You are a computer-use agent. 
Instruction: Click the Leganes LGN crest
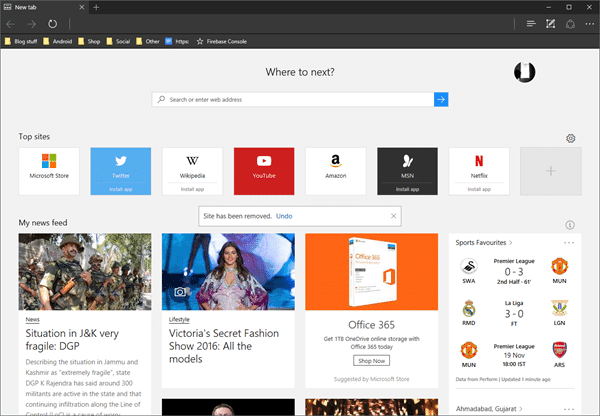[559, 308]
